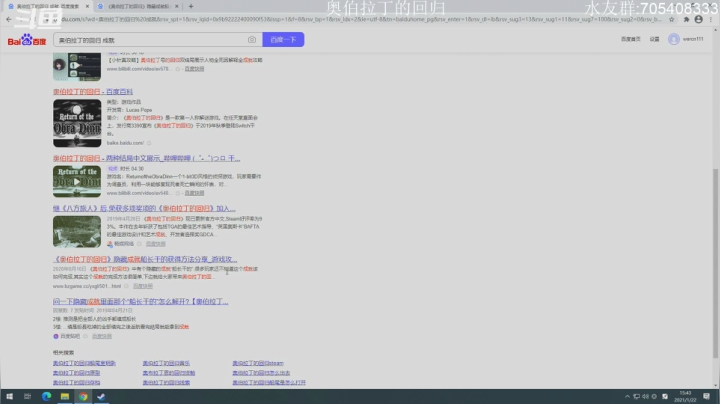This screenshot has height=404, width=720.
Task: Open 百度快照 under the top bilibili result
Action: pyautogui.click(x=194, y=69)
